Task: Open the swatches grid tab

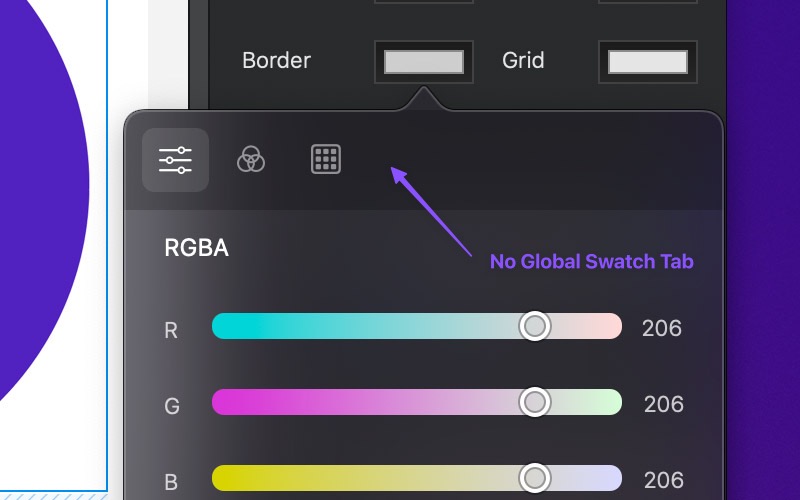Action: (x=326, y=159)
